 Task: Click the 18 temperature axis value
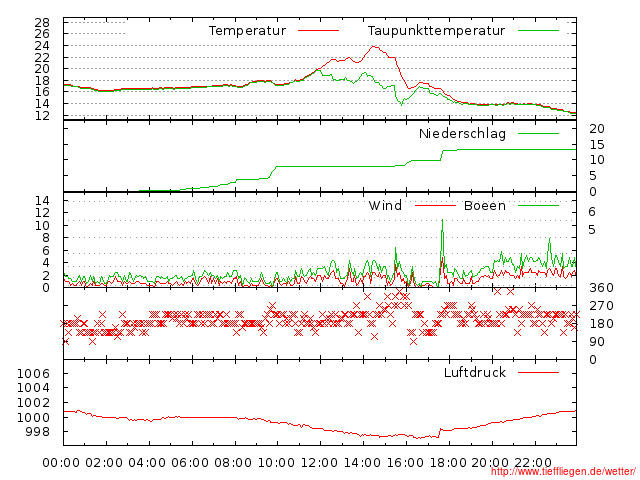[42, 80]
